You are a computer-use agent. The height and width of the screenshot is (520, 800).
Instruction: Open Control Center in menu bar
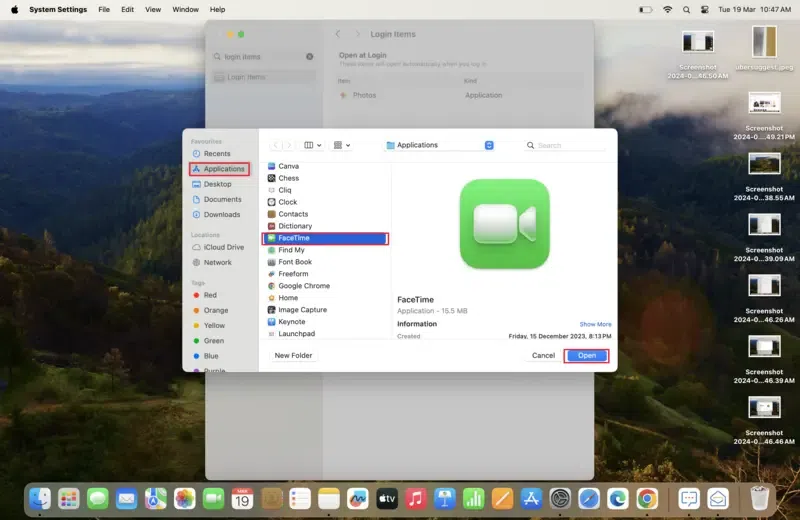(705, 10)
